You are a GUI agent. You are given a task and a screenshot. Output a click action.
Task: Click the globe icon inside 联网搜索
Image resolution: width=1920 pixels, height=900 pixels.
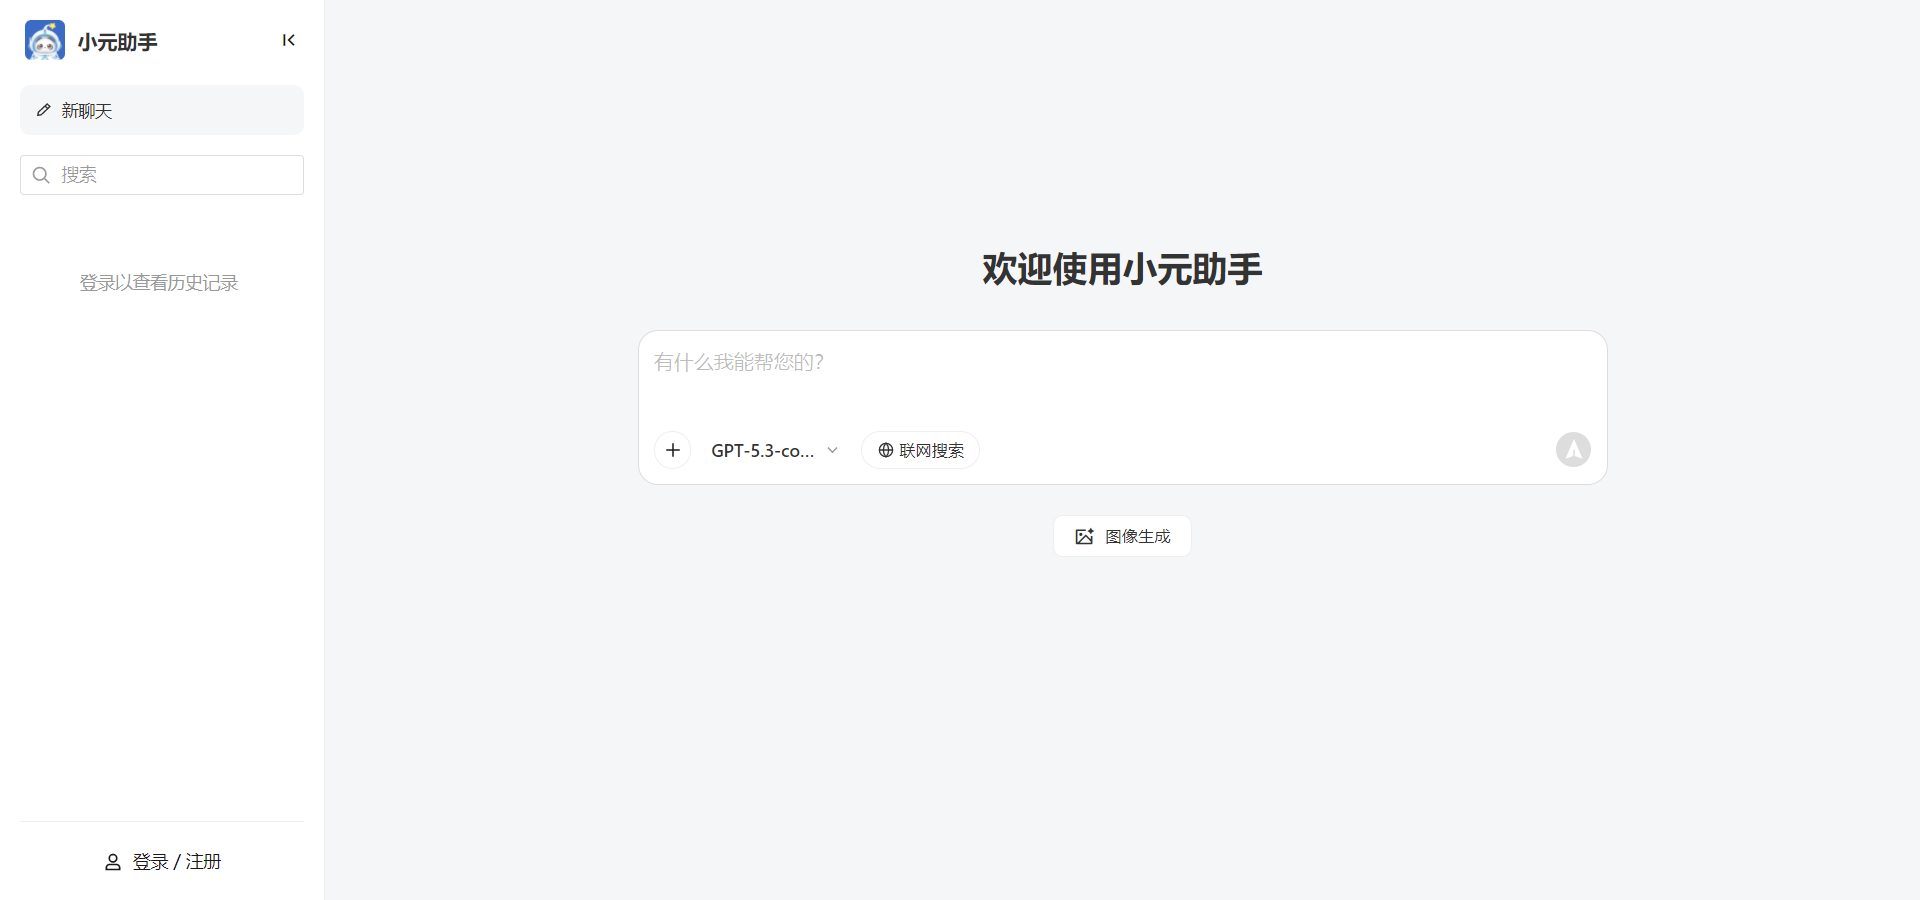(884, 450)
